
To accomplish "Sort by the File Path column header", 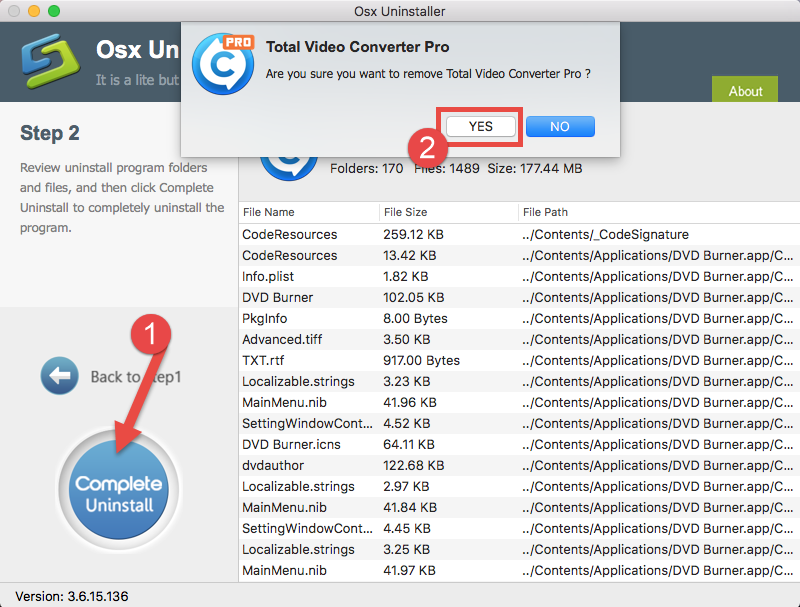I will click(545, 212).
